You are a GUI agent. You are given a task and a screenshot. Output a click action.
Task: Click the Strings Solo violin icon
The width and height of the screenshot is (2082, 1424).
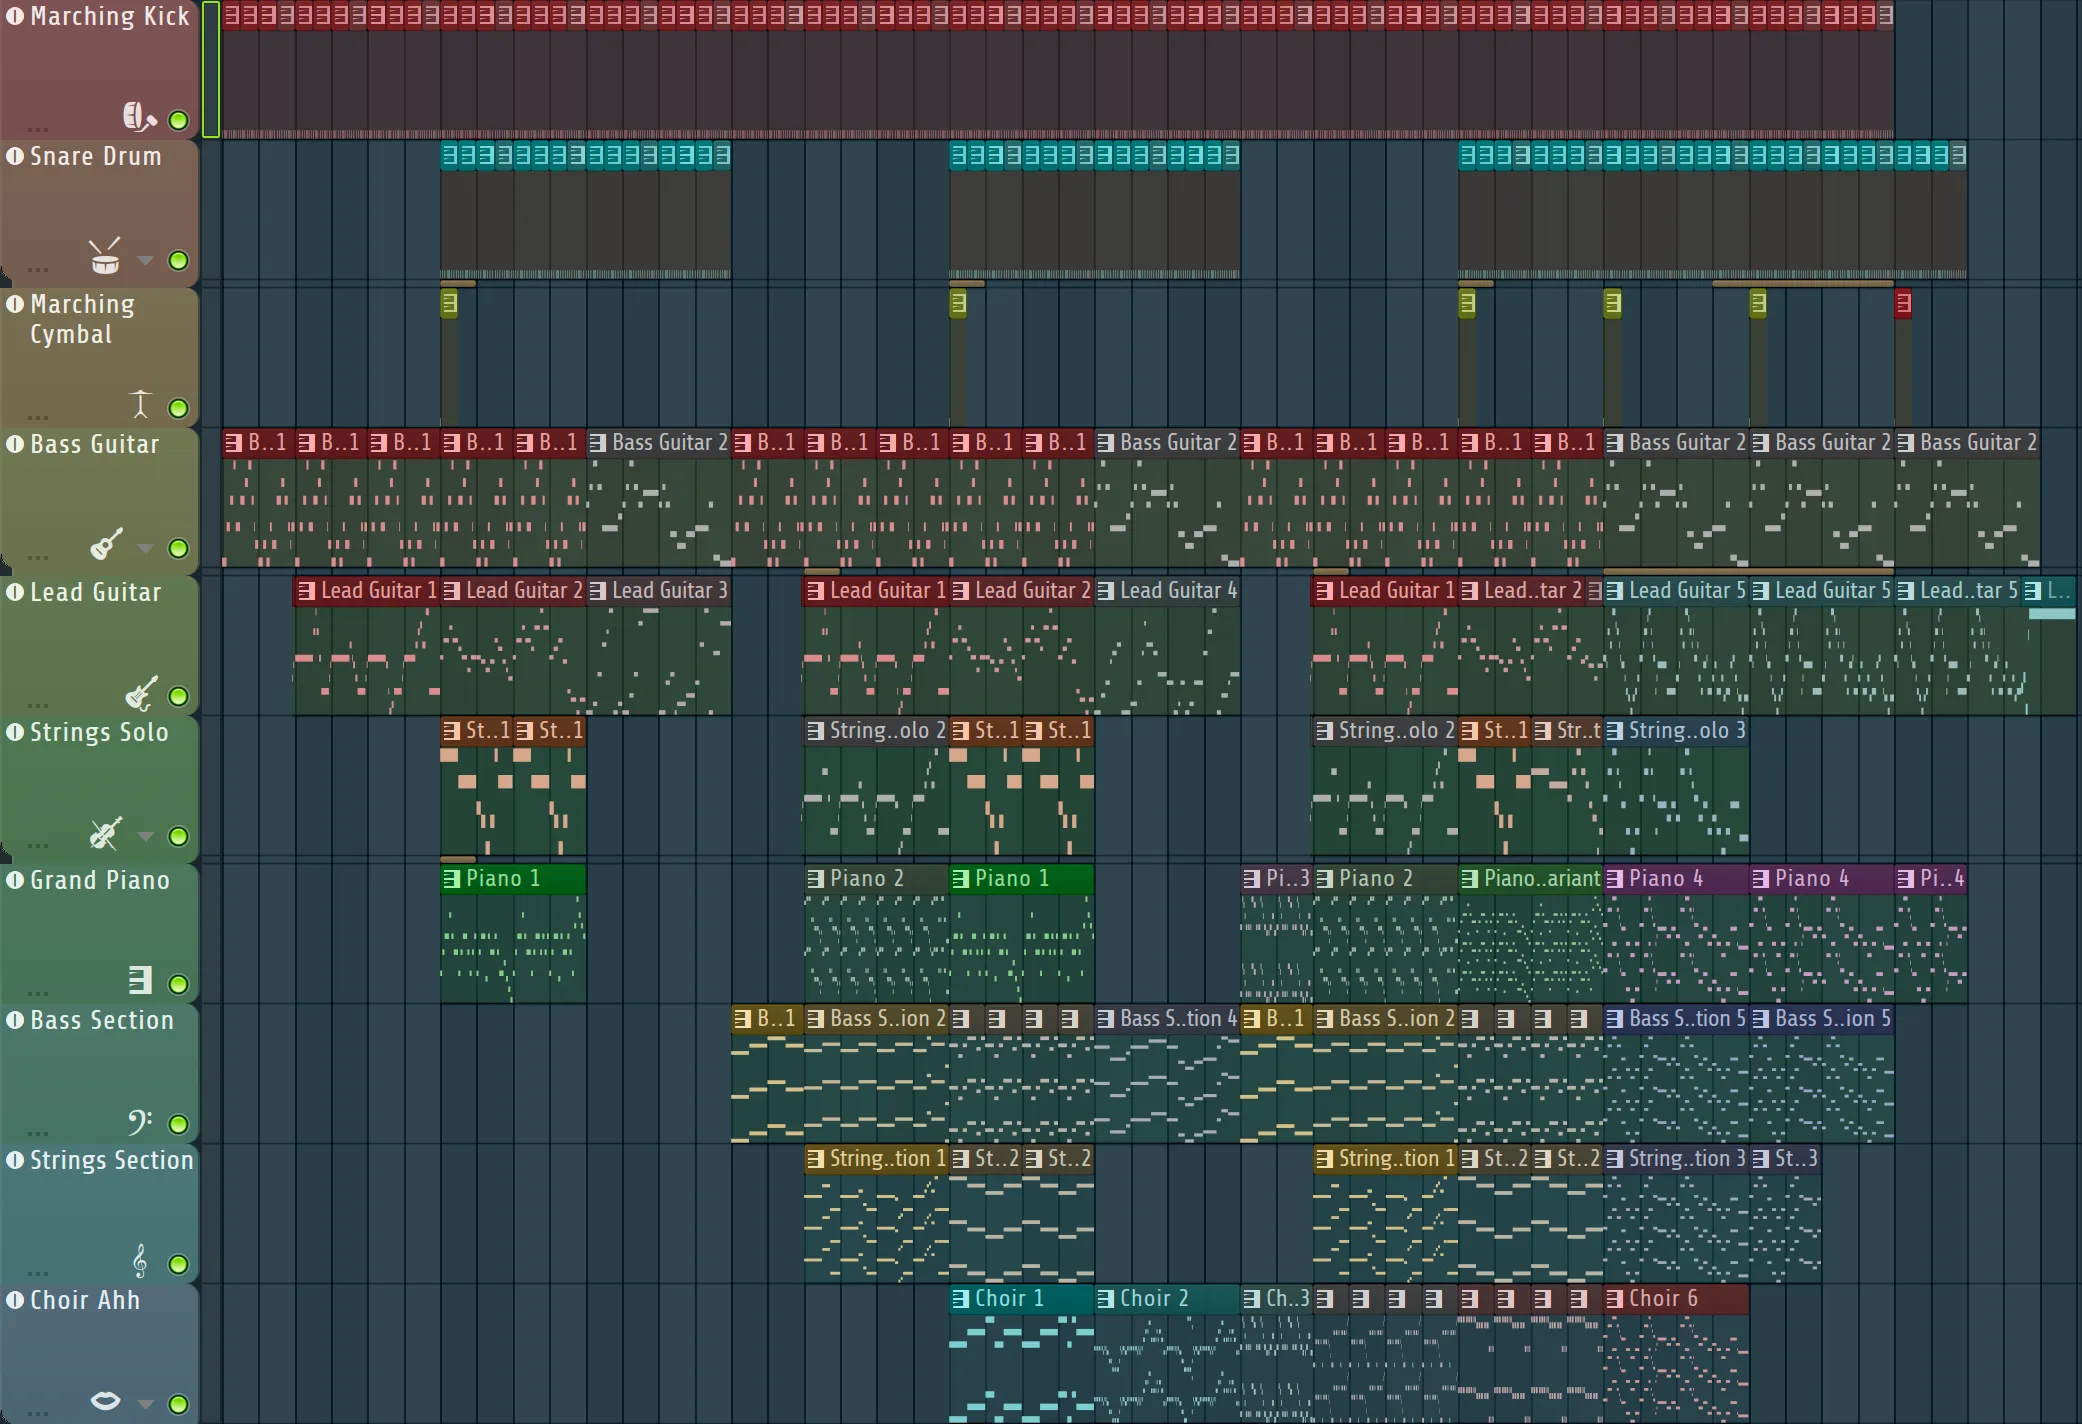[x=105, y=832]
